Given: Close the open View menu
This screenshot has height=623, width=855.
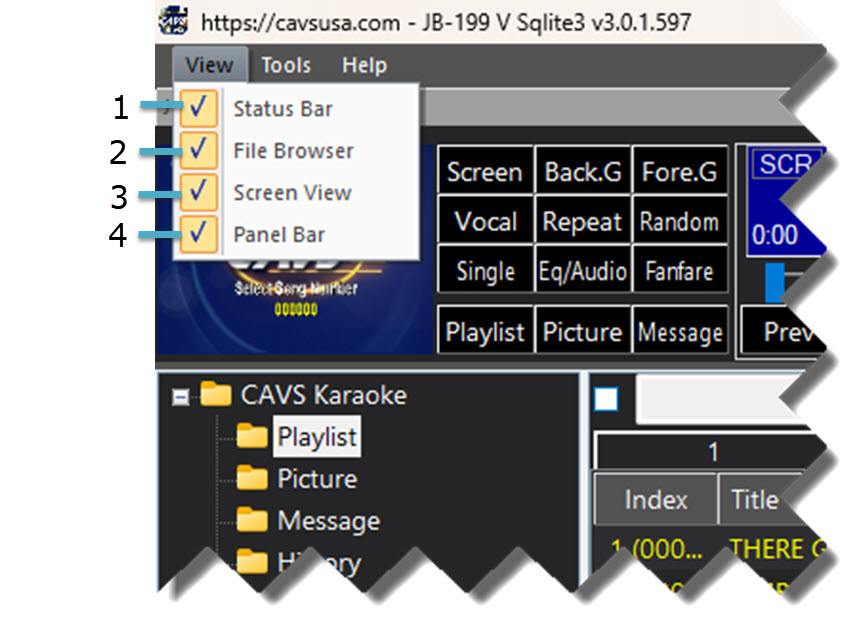Looking at the screenshot, I should click(x=208, y=66).
